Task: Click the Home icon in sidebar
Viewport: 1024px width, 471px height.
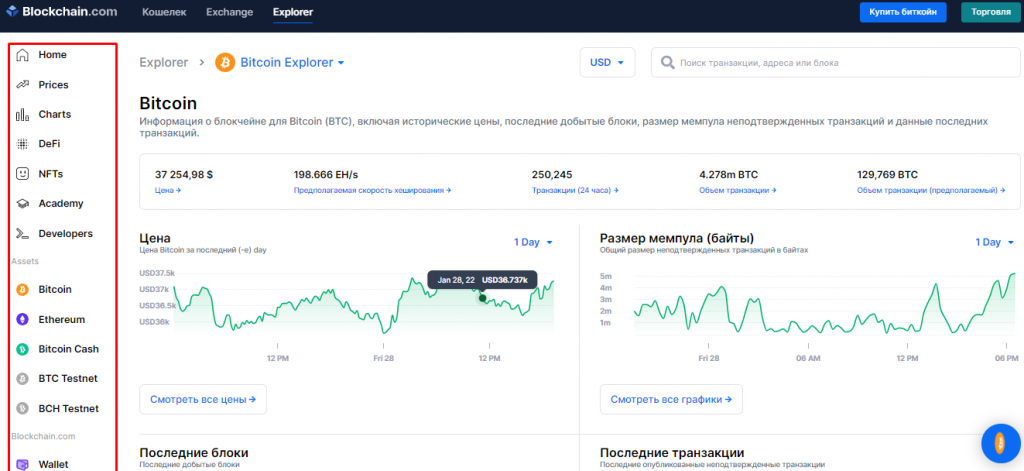Action: click(x=22, y=55)
